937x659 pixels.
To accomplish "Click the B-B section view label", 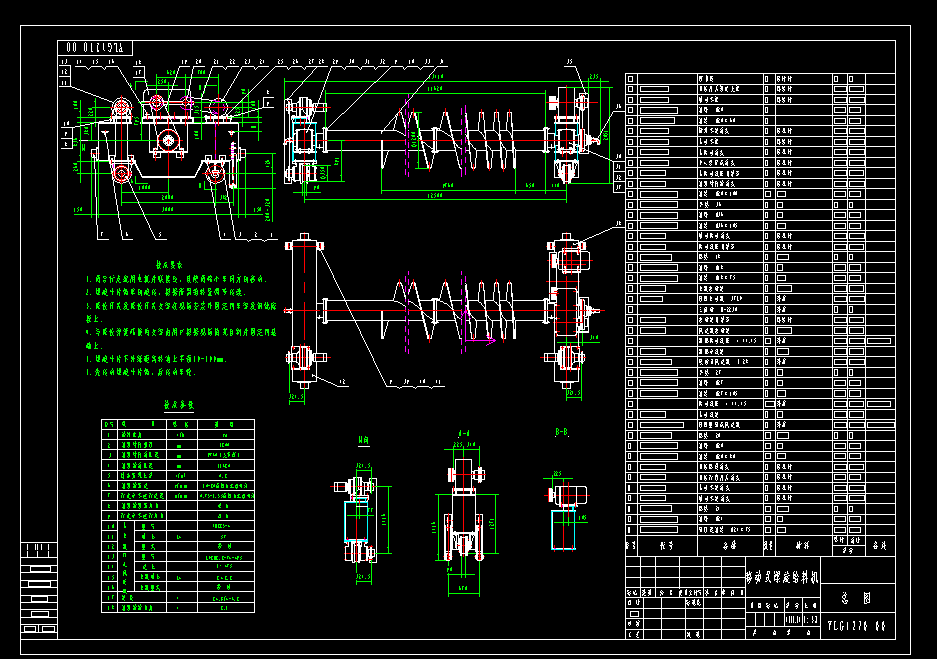I will 562,433.
